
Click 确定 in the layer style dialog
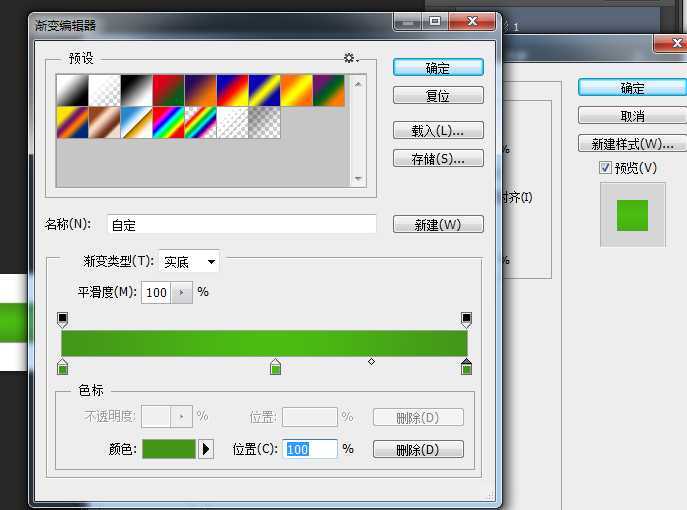(x=633, y=88)
